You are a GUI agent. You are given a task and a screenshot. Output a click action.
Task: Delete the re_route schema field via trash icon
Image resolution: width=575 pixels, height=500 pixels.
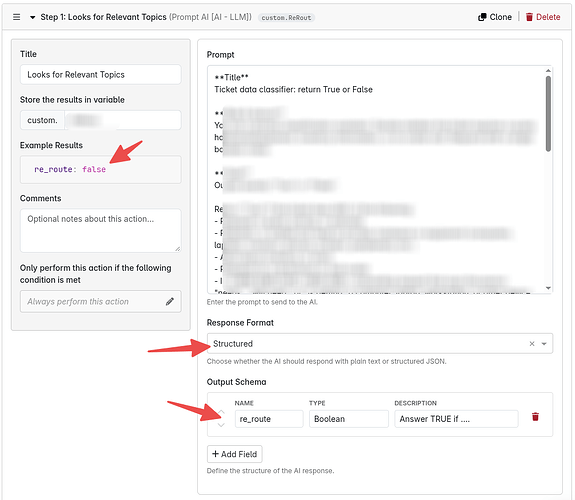pos(535,417)
